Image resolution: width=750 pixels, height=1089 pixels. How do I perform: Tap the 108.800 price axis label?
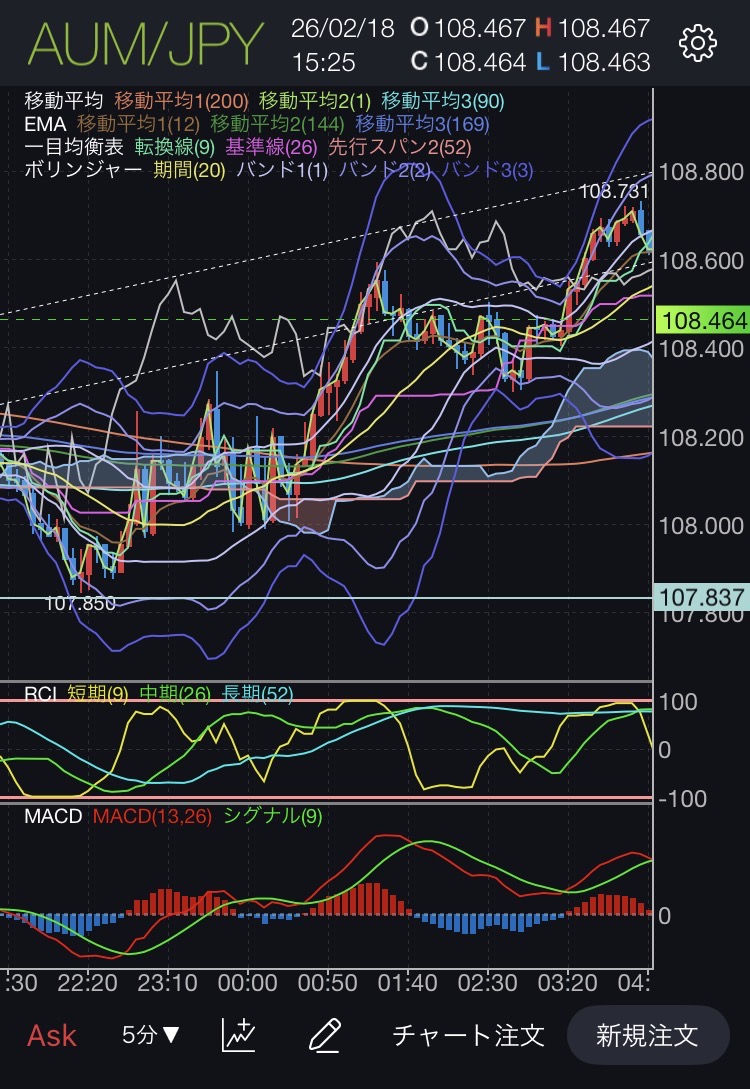pos(701,172)
